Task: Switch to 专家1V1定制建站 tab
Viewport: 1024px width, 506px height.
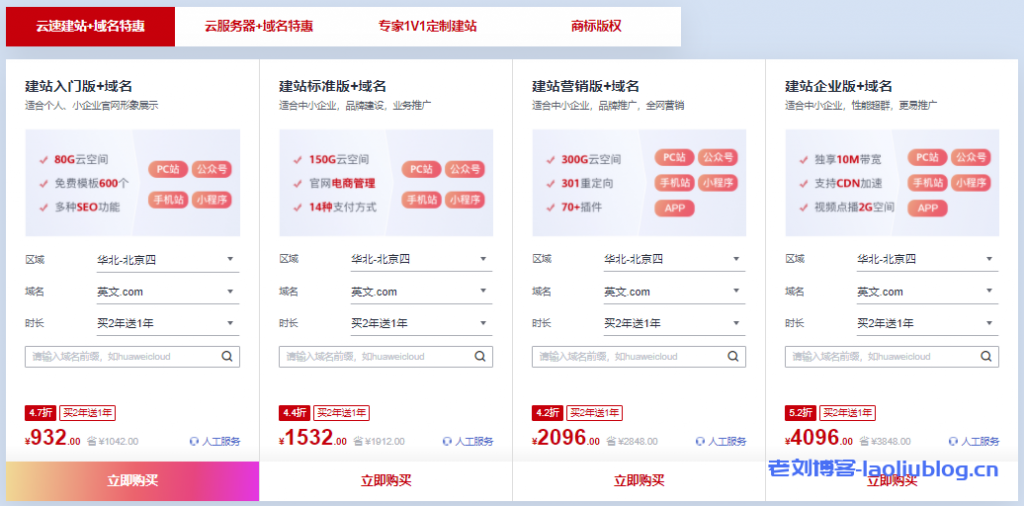Action: tap(428, 26)
